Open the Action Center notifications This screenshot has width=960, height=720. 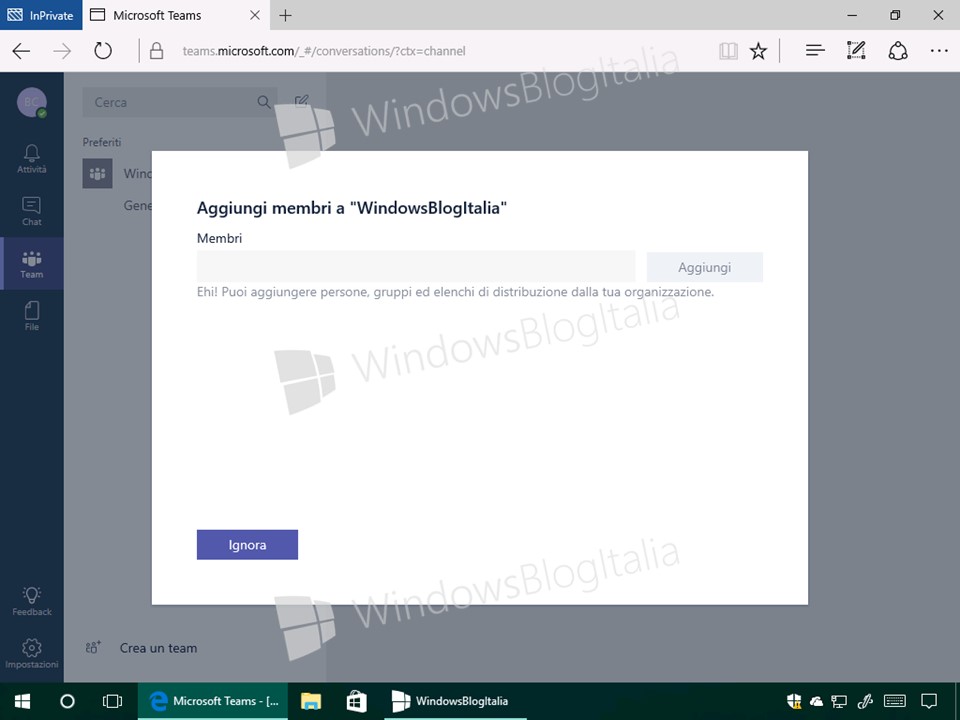[929, 701]
